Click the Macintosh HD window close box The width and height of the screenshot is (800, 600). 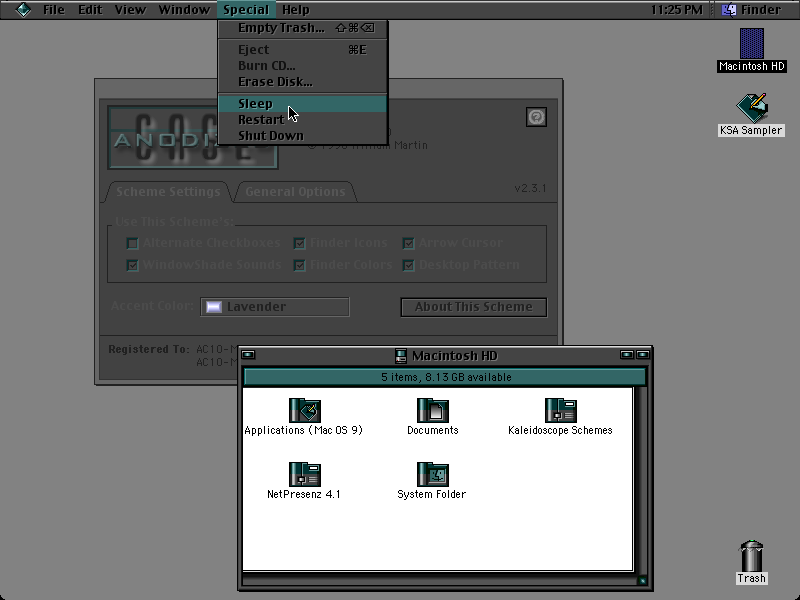pos(248,355)
